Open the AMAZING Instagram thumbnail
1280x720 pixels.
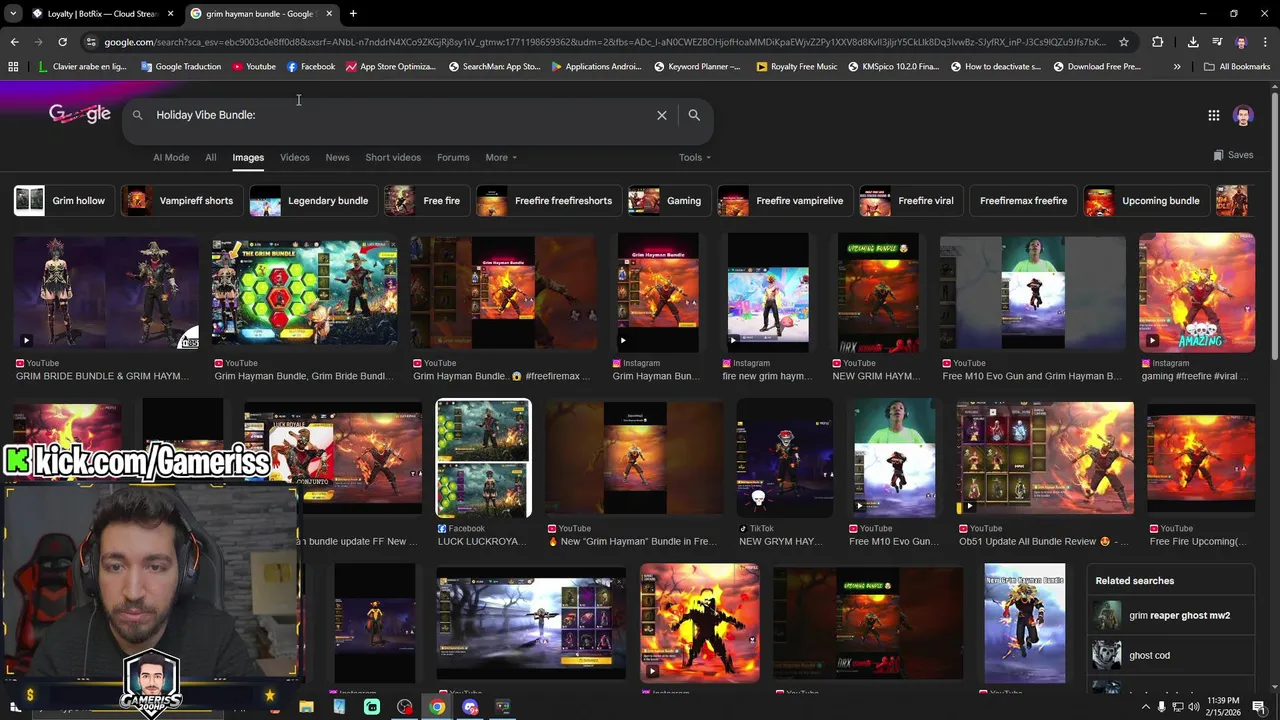pos(1197,293)
